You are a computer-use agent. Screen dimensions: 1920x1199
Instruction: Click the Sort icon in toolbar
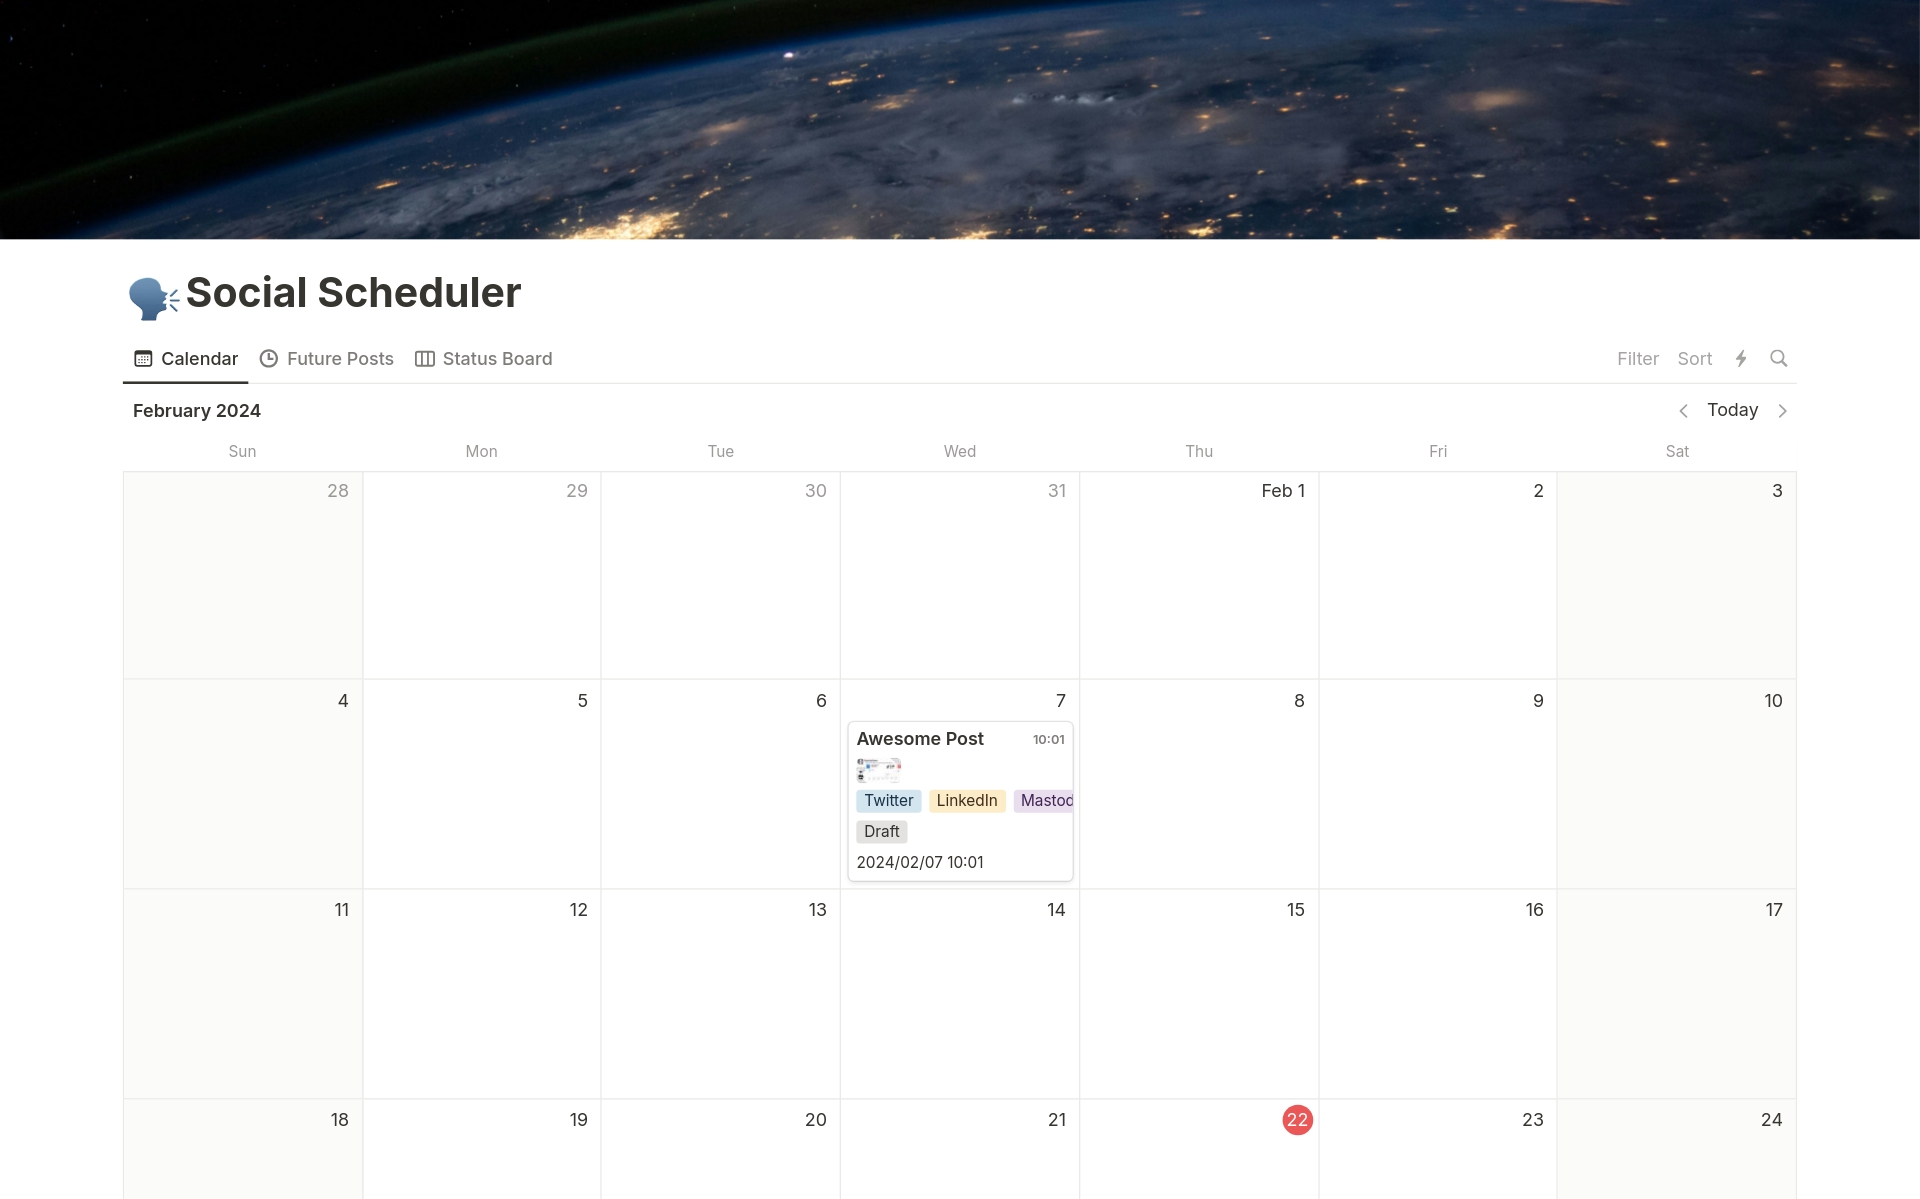pyautogui.click(x=1693, y=358)
